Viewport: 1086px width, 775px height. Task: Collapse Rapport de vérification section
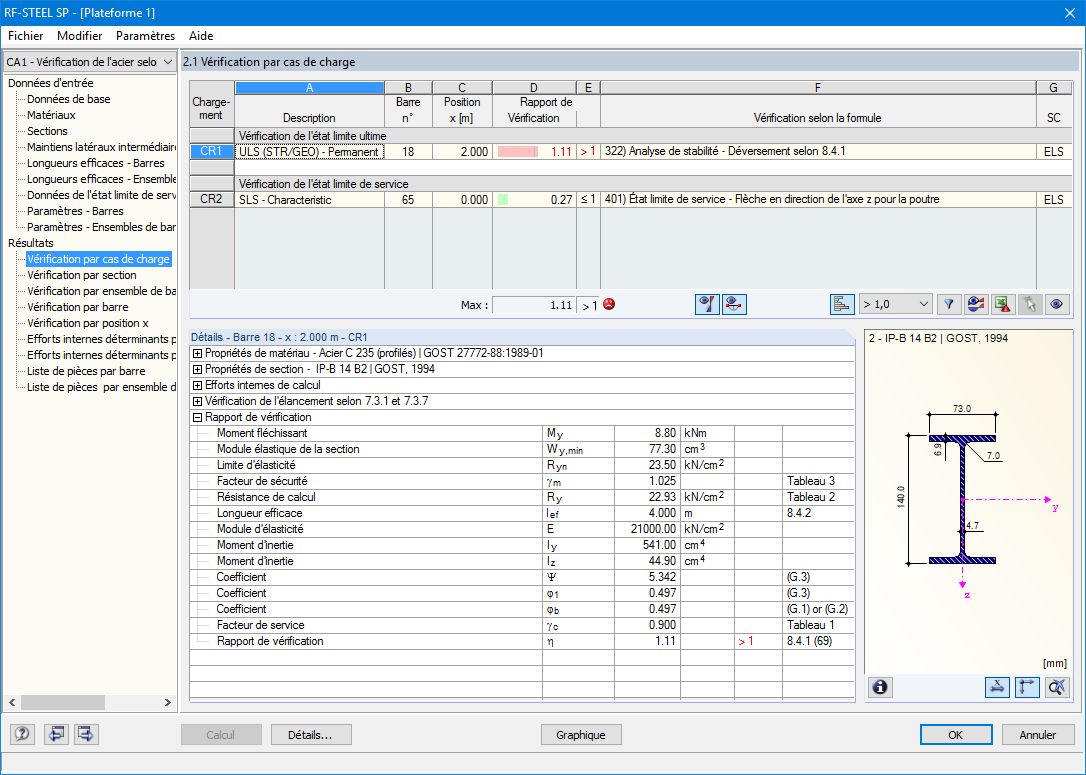197,418
